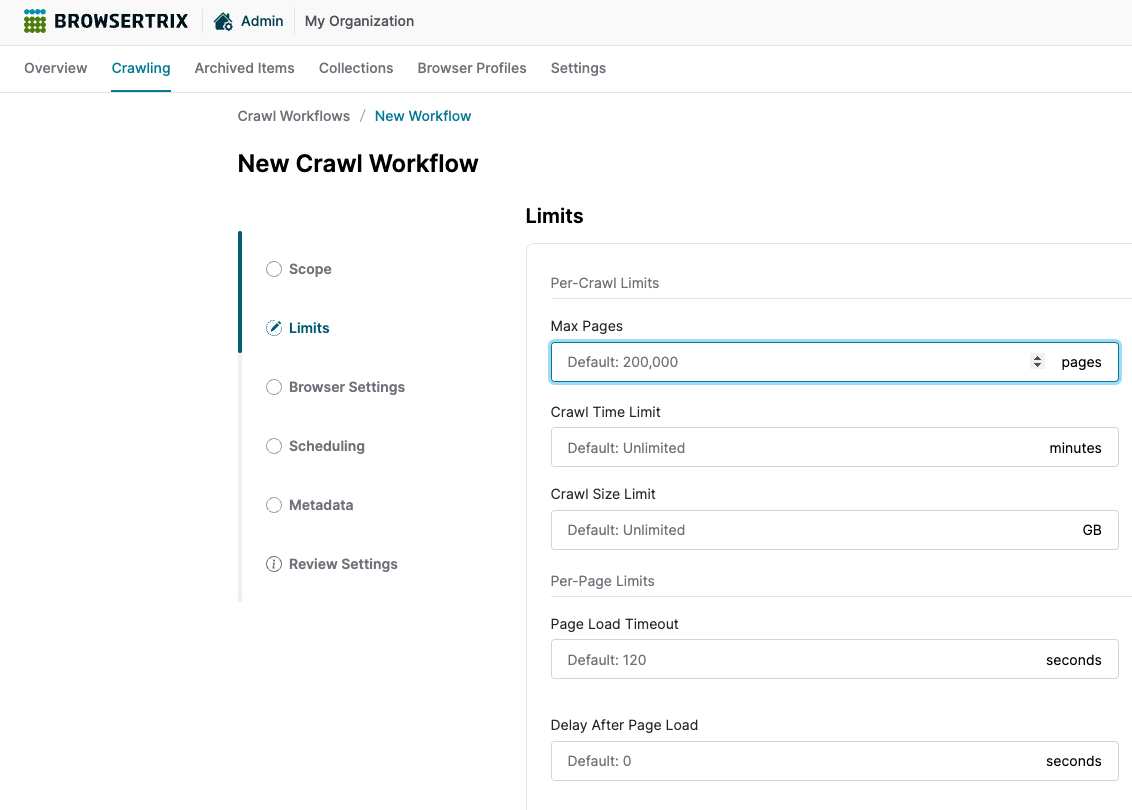Viewport: 1132px width, 810px height.
Task: Go to the Scope step label
Action: [x=310, y=269]
